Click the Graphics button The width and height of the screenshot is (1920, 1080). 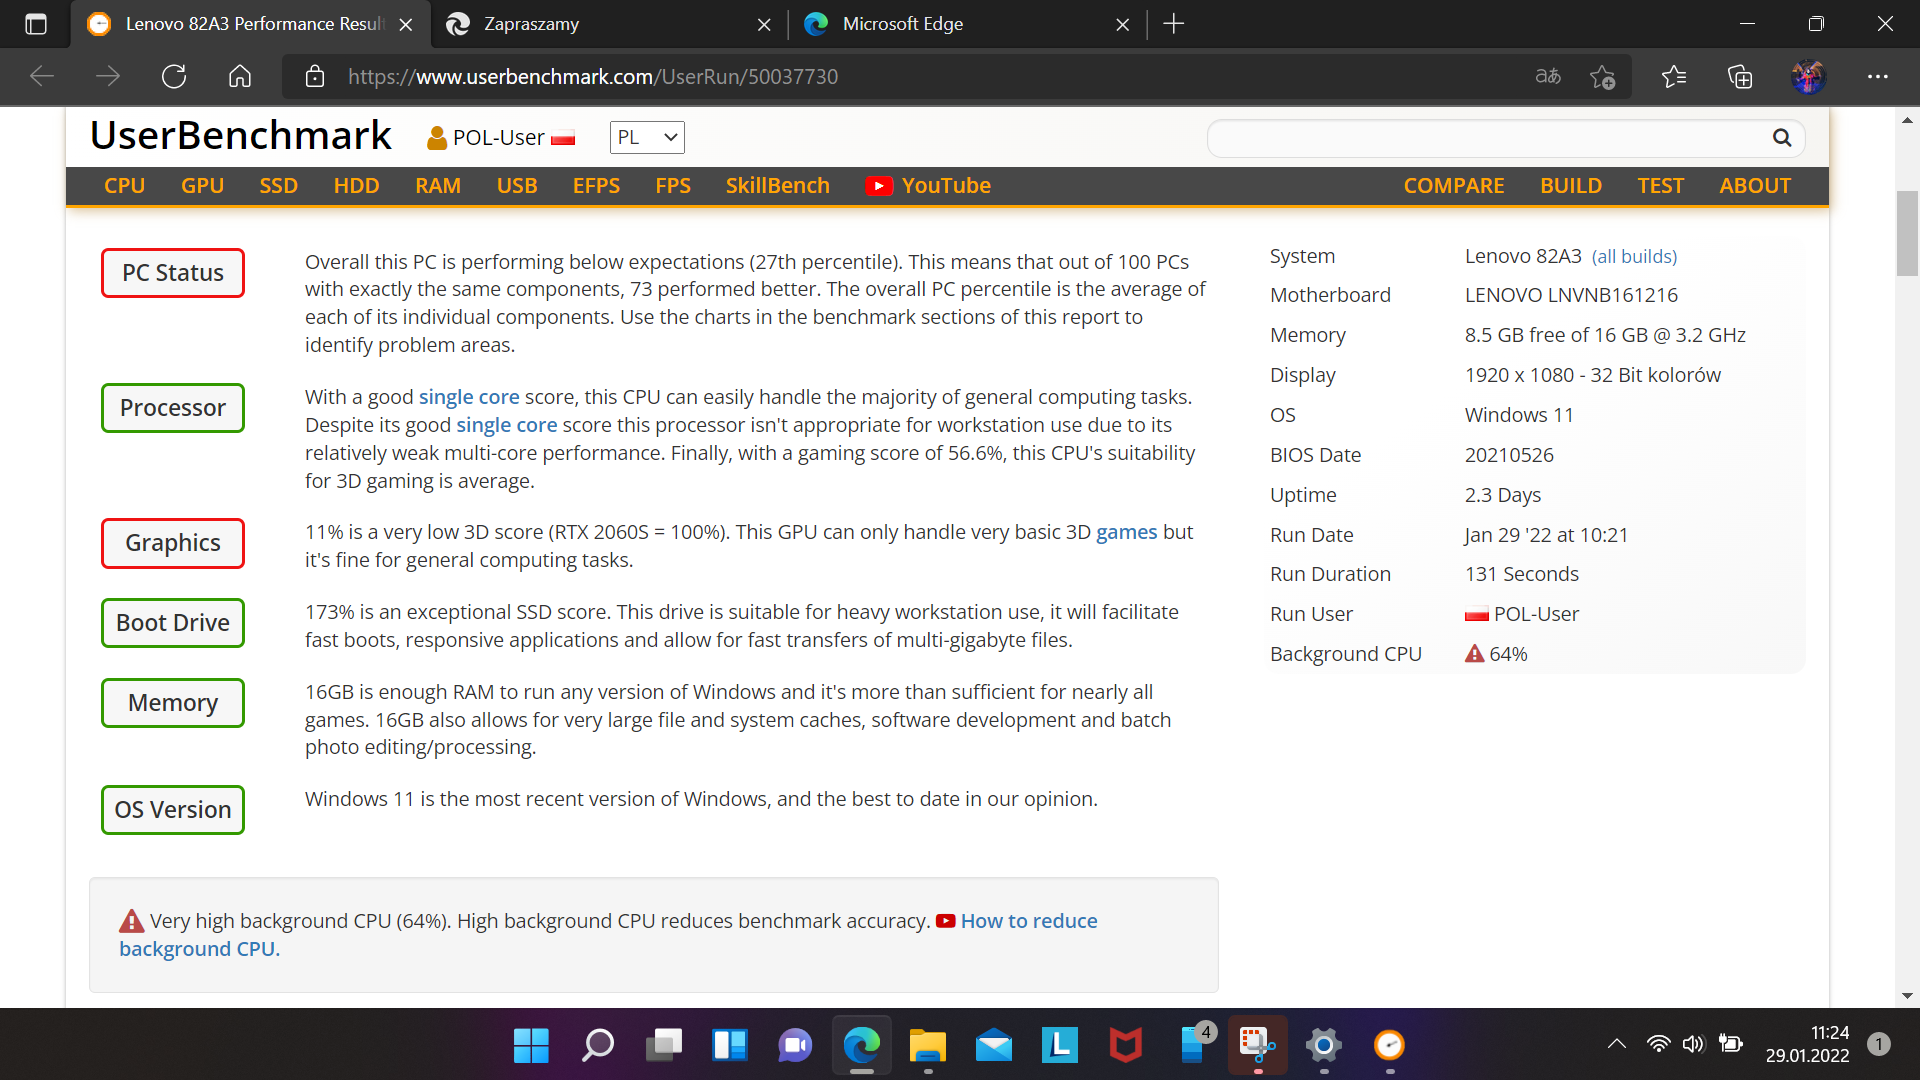pyautogui.click(x=173, y=543)
